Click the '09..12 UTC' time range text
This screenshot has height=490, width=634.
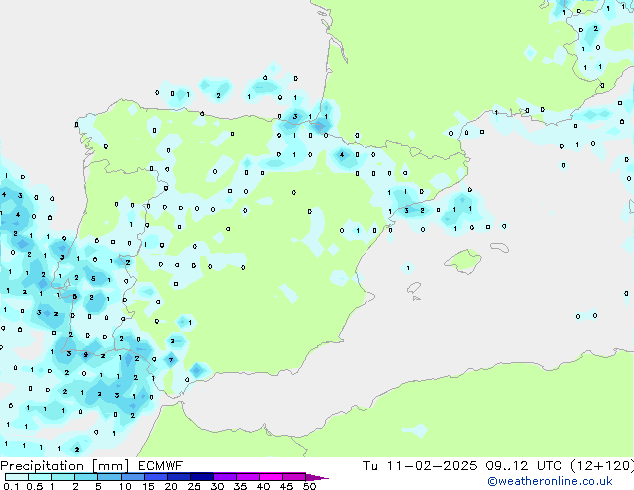point(524,466)
